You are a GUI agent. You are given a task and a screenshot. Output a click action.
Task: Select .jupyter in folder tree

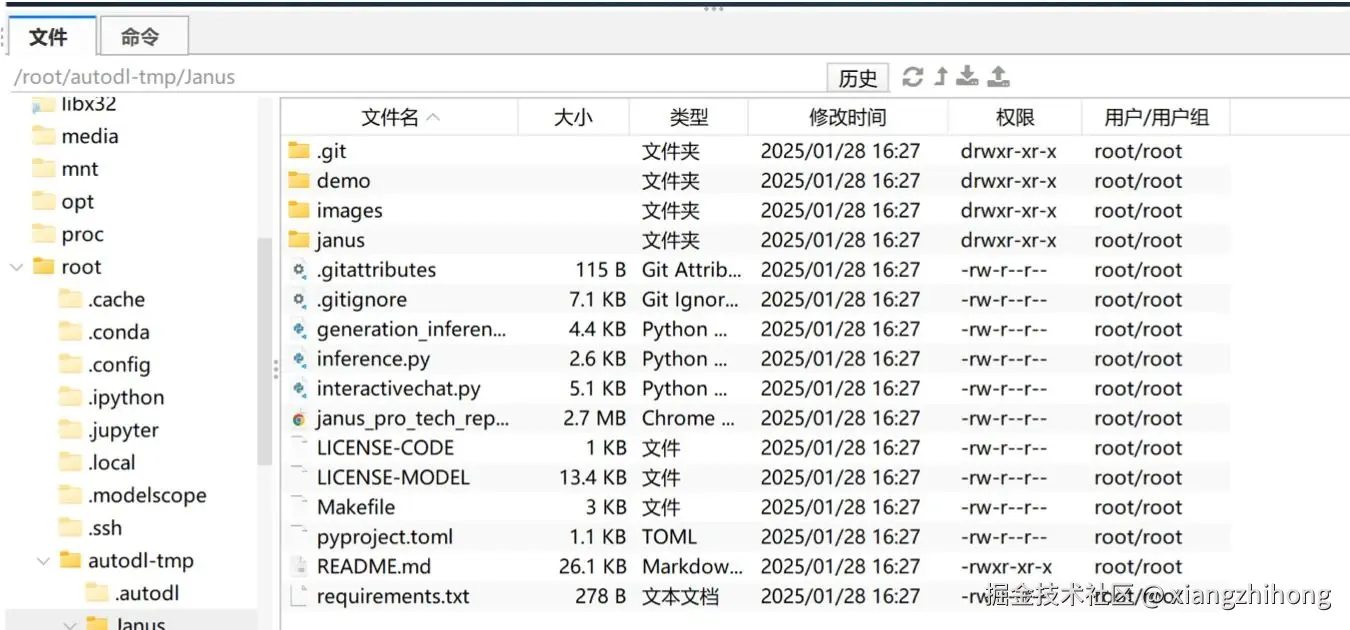click(x=123, y=430)
